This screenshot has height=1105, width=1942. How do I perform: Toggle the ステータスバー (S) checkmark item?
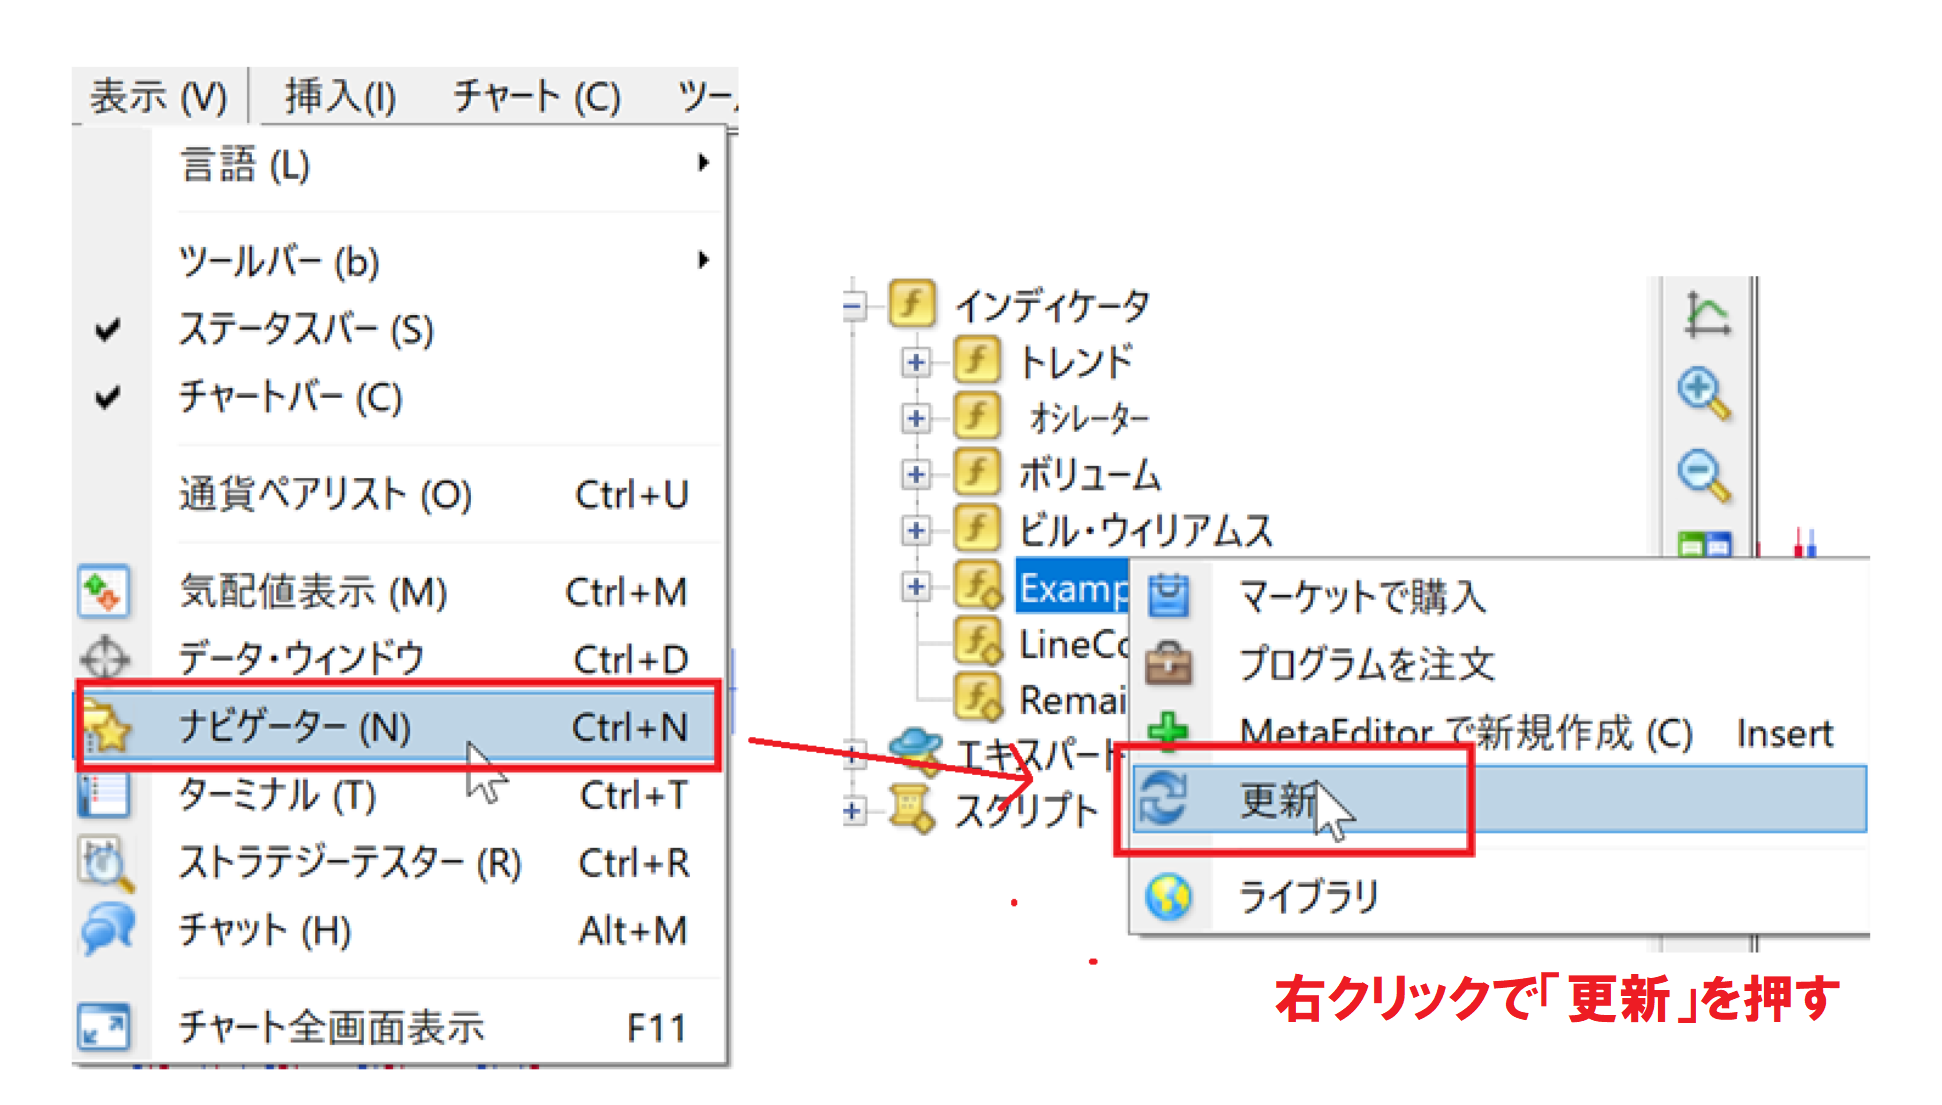coord(305,330)
